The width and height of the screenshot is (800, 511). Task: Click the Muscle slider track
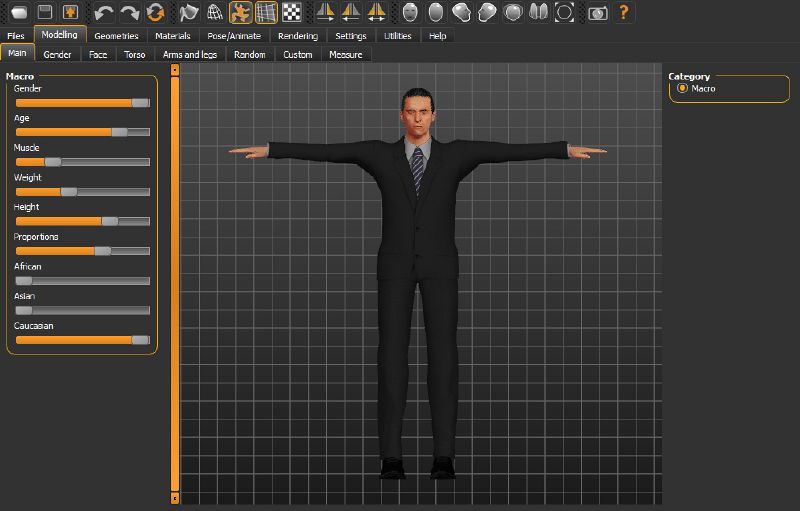coord(82,162)
